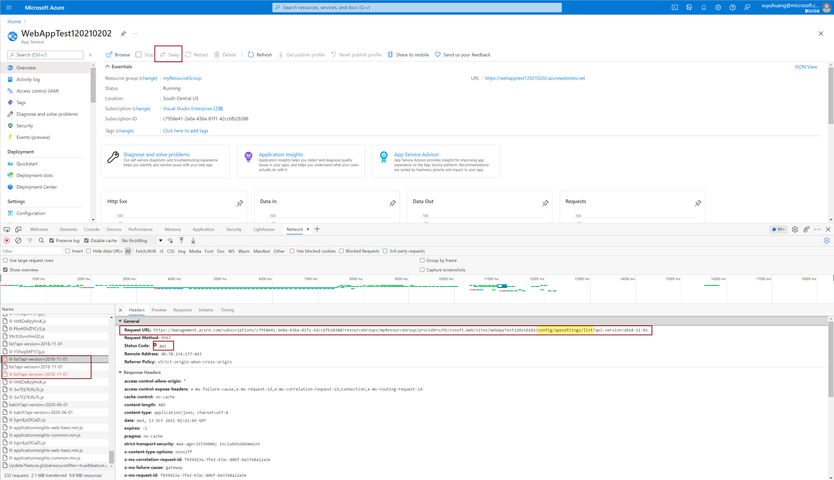
Task: Pin the Data Out chart
Action: point(545,203)
